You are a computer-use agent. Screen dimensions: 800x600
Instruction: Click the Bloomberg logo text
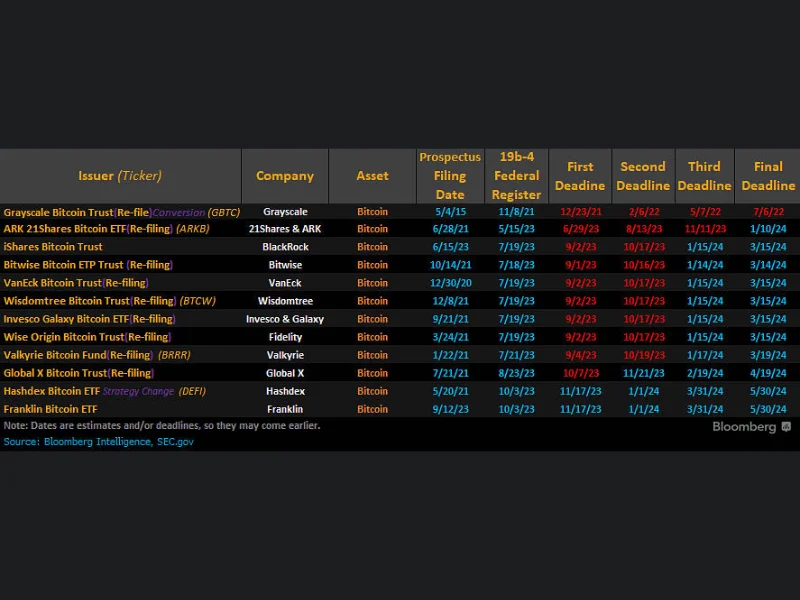pos(744,427)
